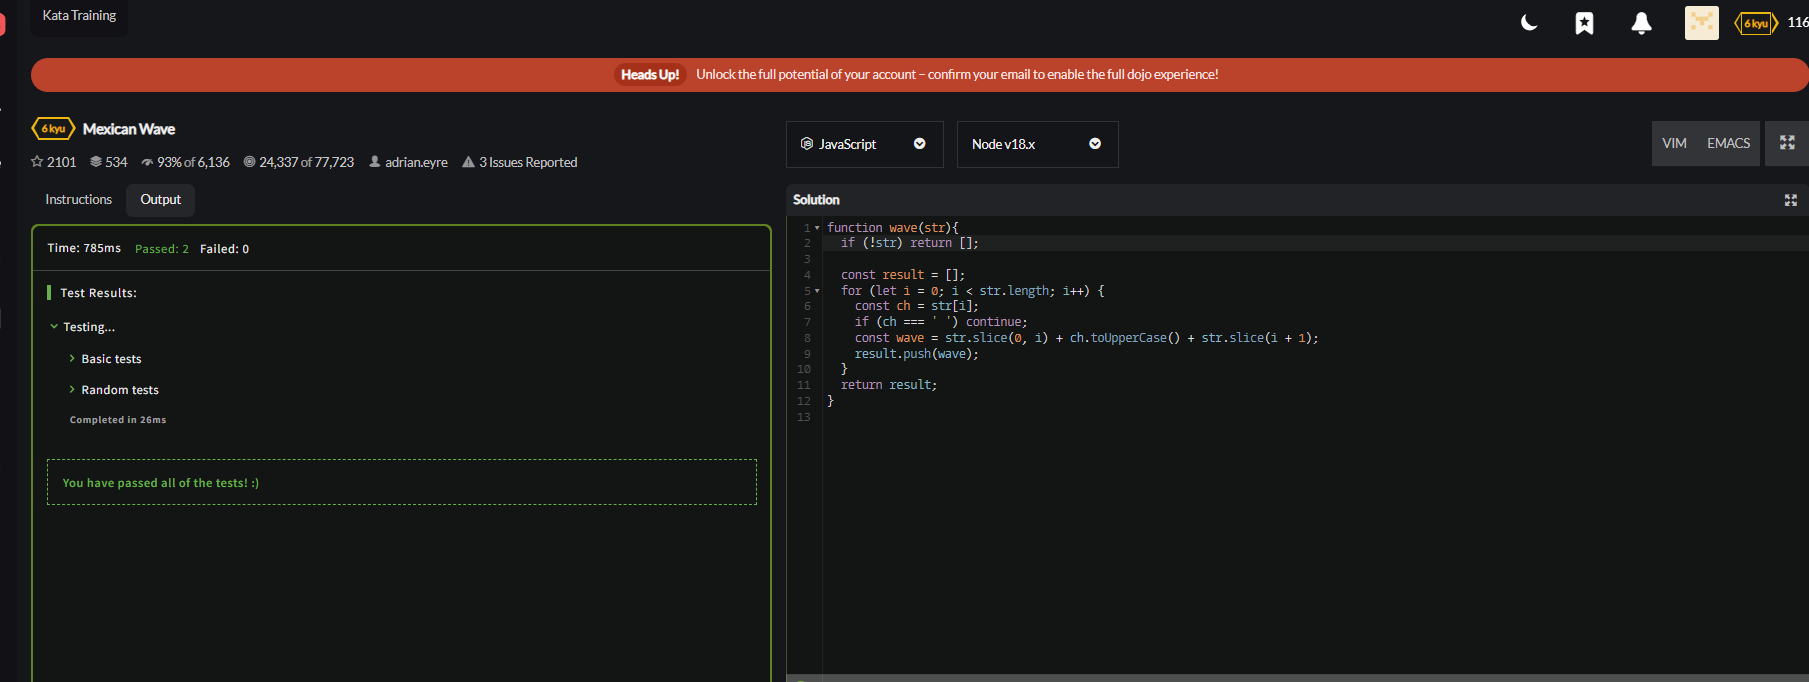
Task: Open the Node v18.x version dropdown
Action: pos(1037,144)
